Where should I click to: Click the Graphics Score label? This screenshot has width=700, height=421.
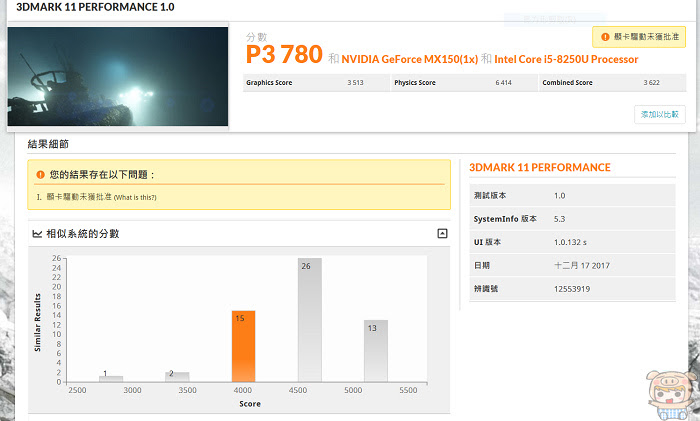[x=269, y=83]
